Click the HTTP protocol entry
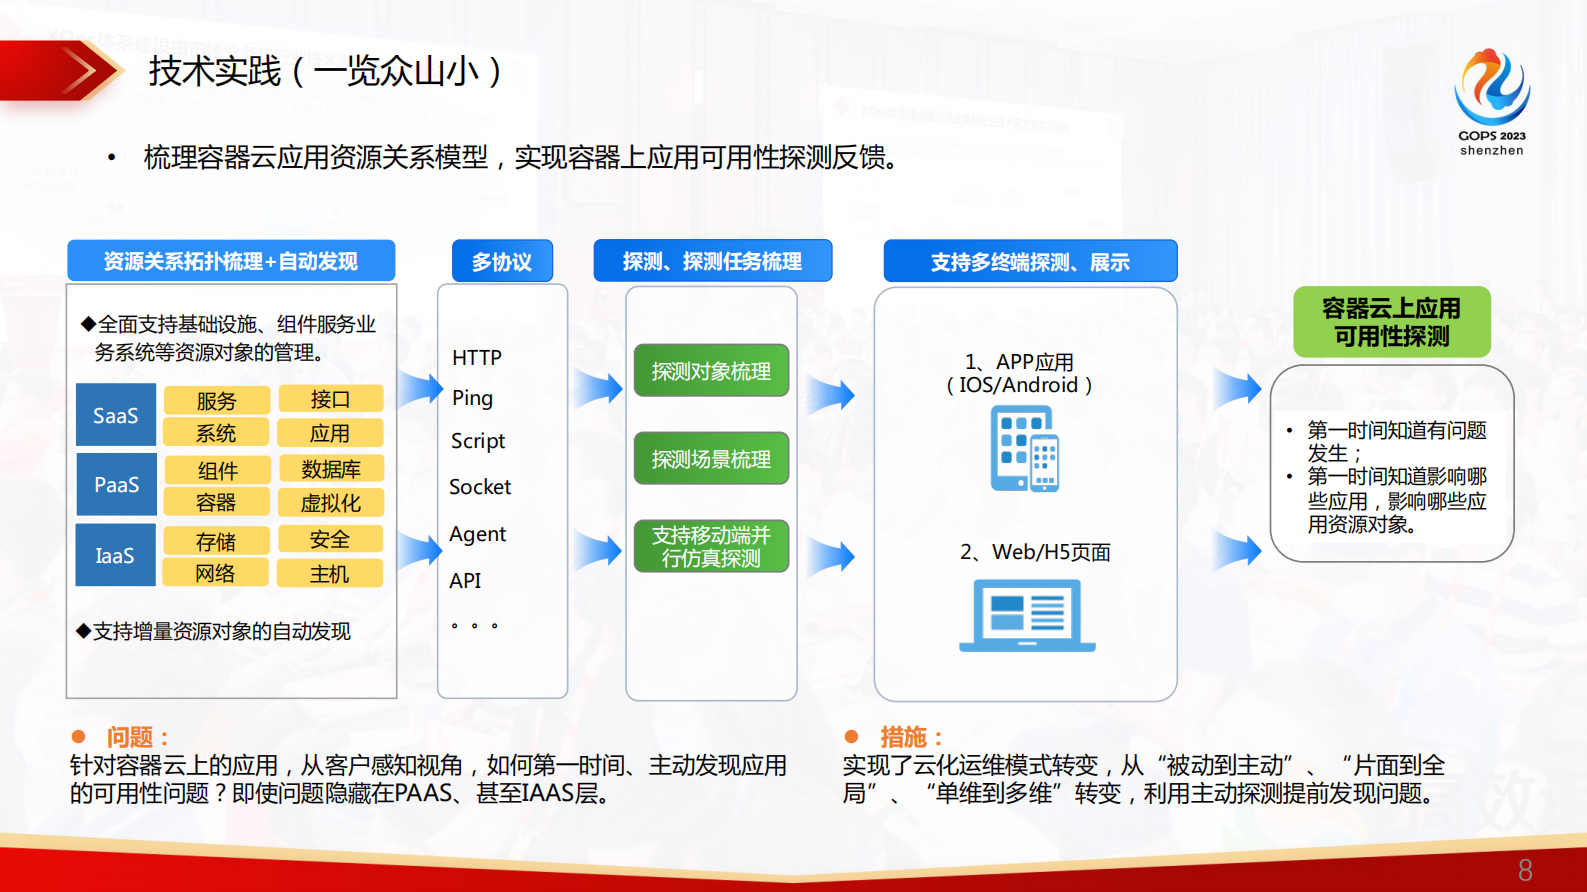The height and width of the screenshot is (892, 1587). click(x=477, y=358)
